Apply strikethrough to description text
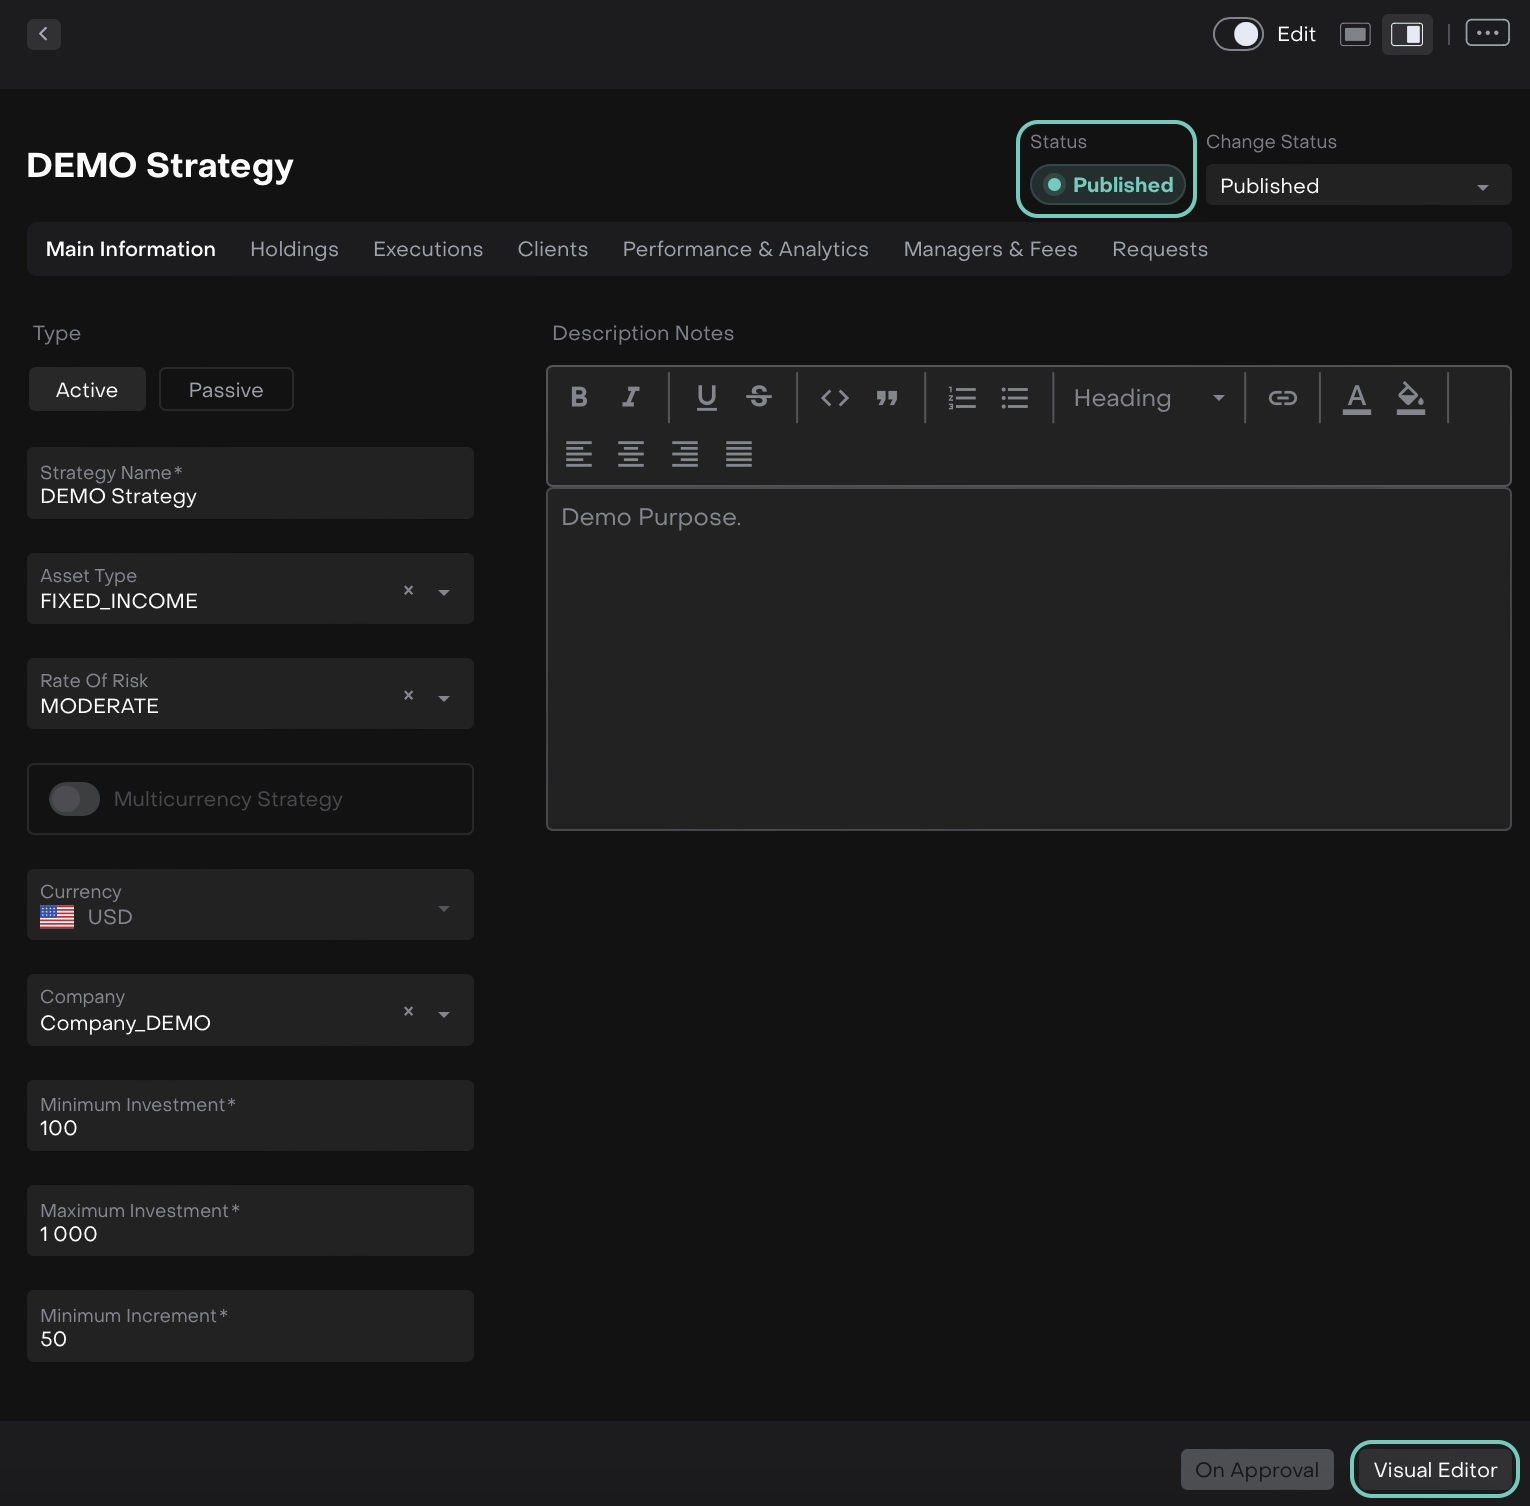Viewport: 1530px width, 1506px height. [x=758, y=397]
